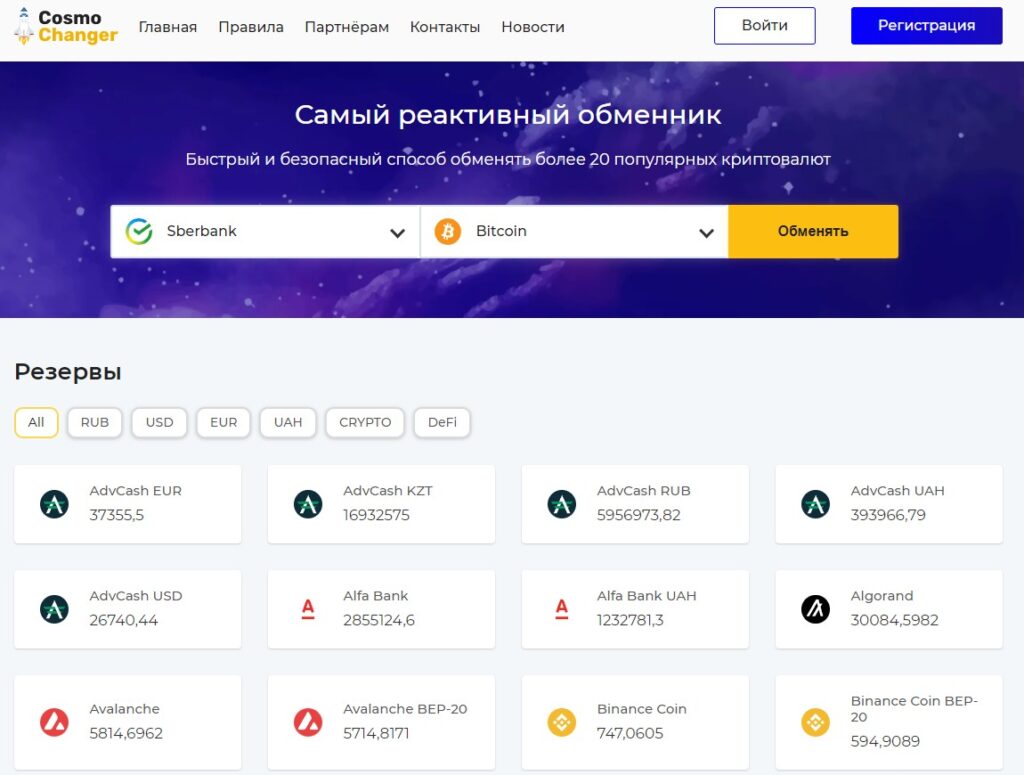Click the AdvCash UAH reserve name
The height and width of the screenshot is (775, 1024).
coord(897,491)
